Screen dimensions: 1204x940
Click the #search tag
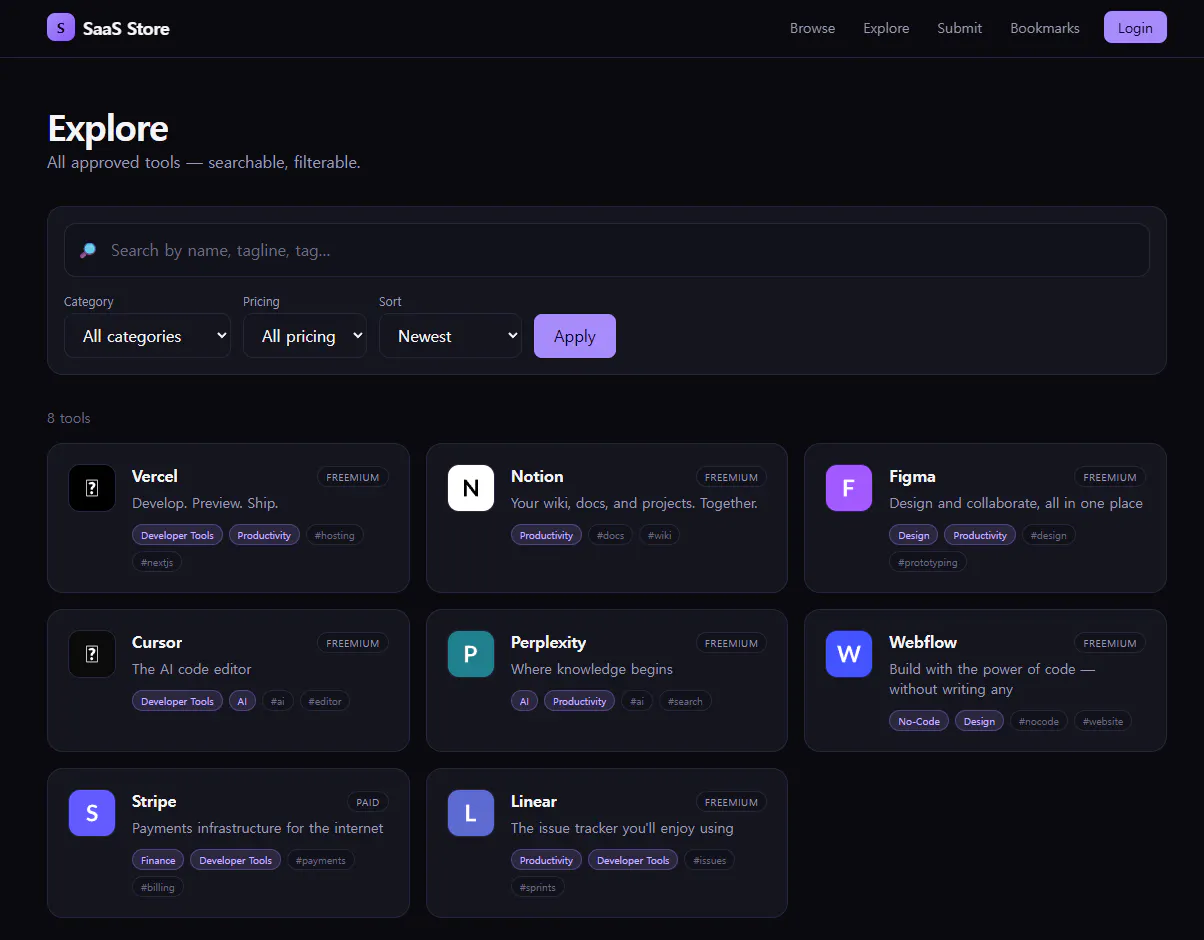click(x=685, y=701)
